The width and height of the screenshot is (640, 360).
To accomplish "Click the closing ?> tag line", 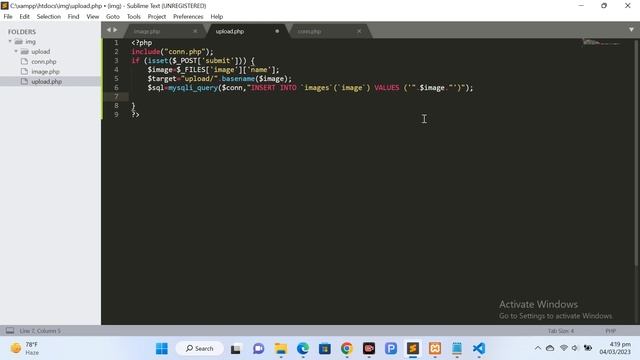I will coord(136,115).
